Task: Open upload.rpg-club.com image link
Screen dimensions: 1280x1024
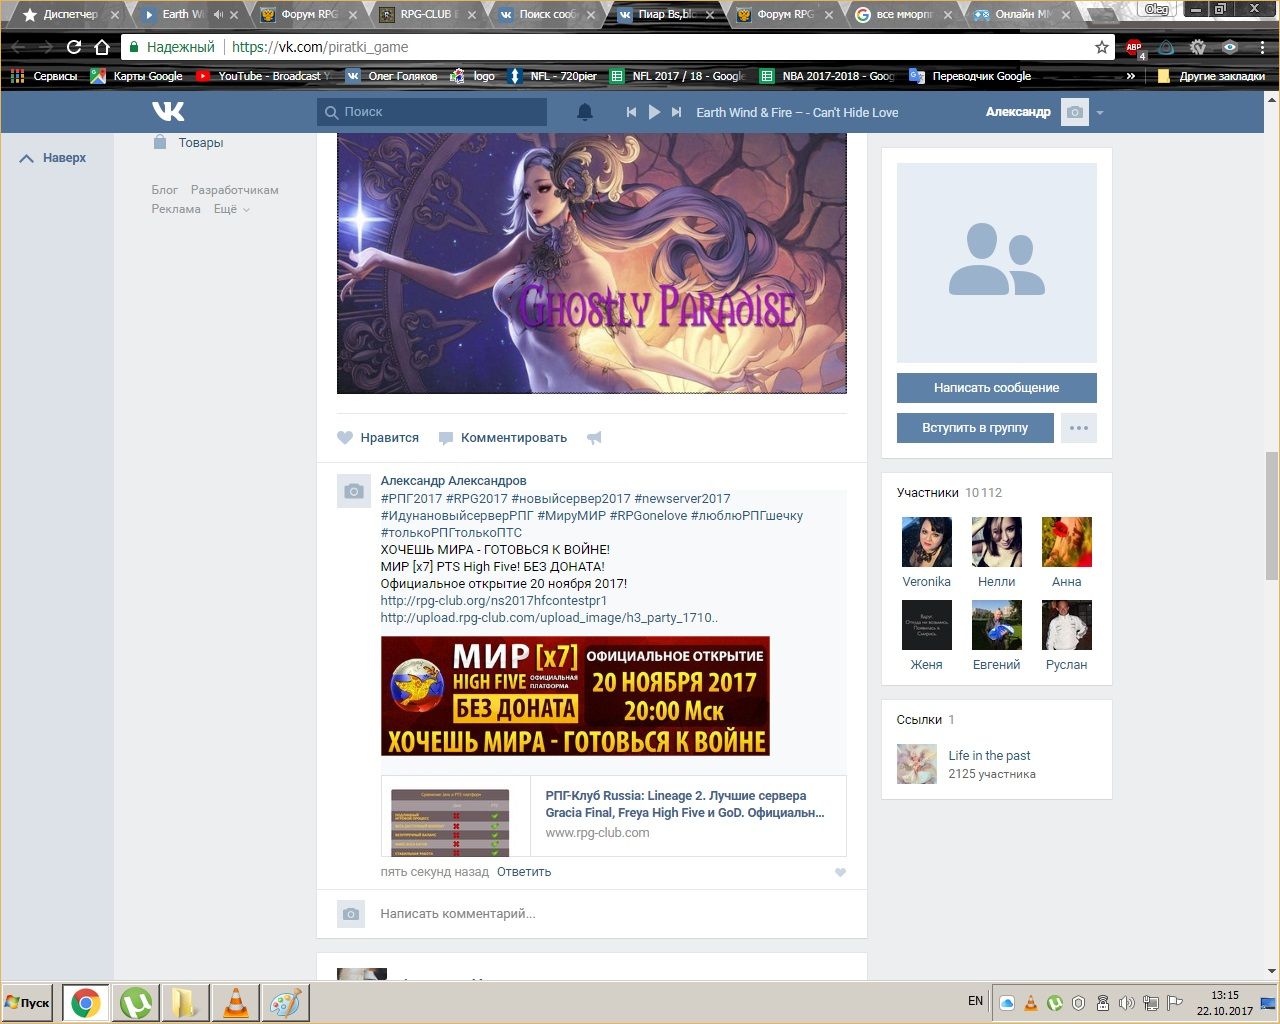Action: (x=549, y=618)
